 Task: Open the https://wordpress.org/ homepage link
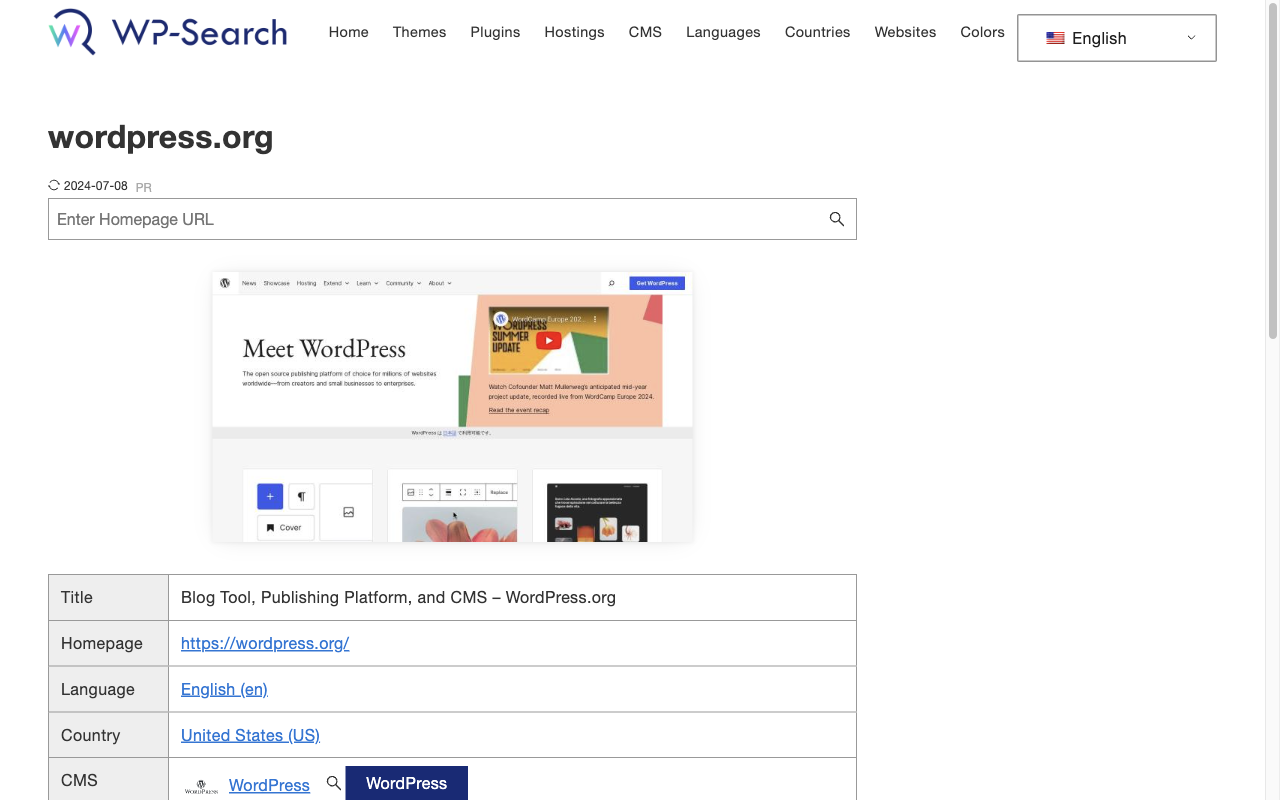[264, 643]
